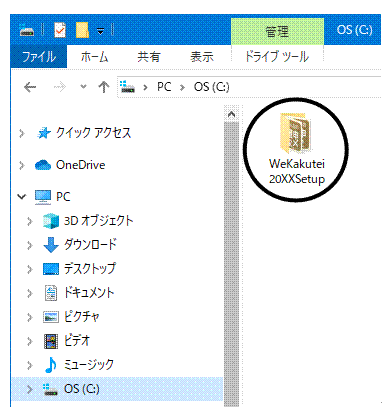Select PC in navigation pane
Viewport: 387px width, 417px height.
click(63, 197)
